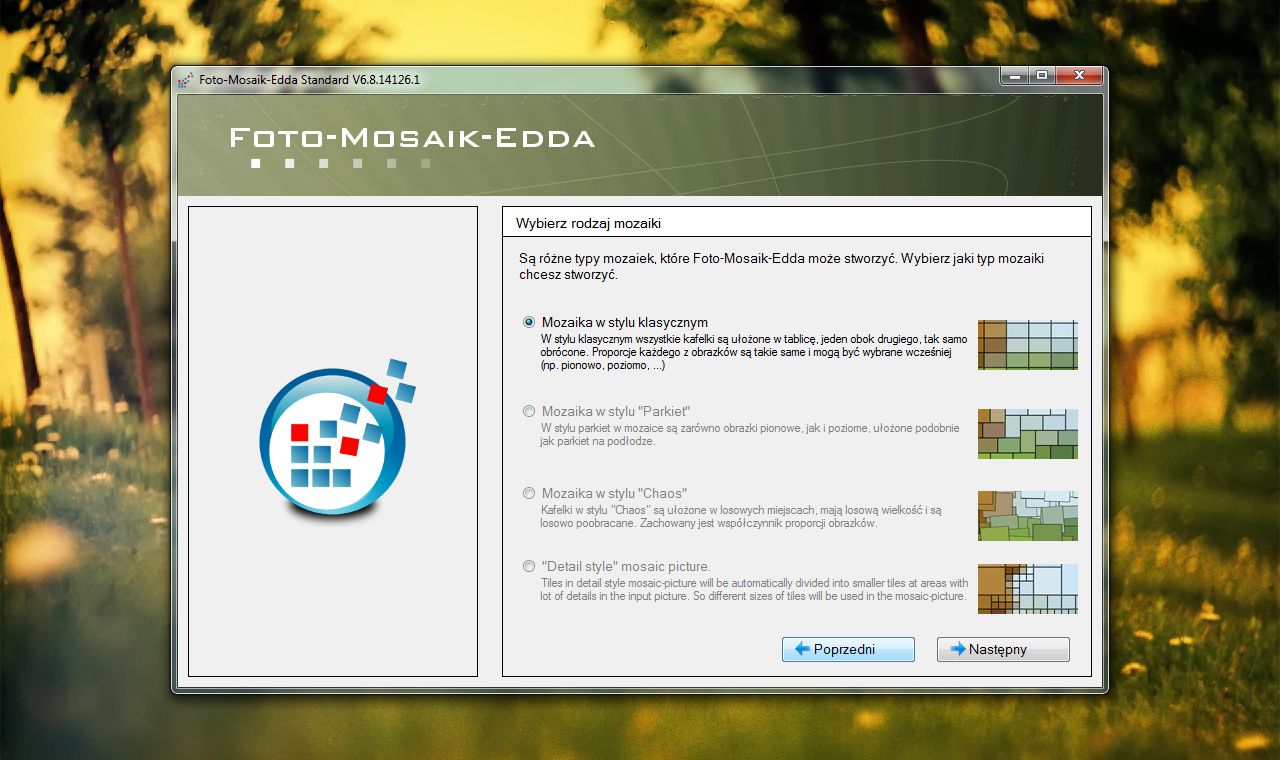Viewport: 1280px width, 760px height.
Task: Minimize the Foto-Mosaik-Edda window
Action: coord(1014,75)
